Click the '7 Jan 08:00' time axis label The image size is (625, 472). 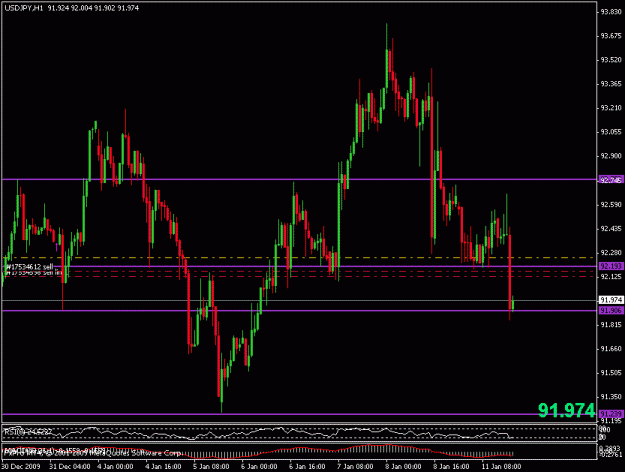[355, 466]
